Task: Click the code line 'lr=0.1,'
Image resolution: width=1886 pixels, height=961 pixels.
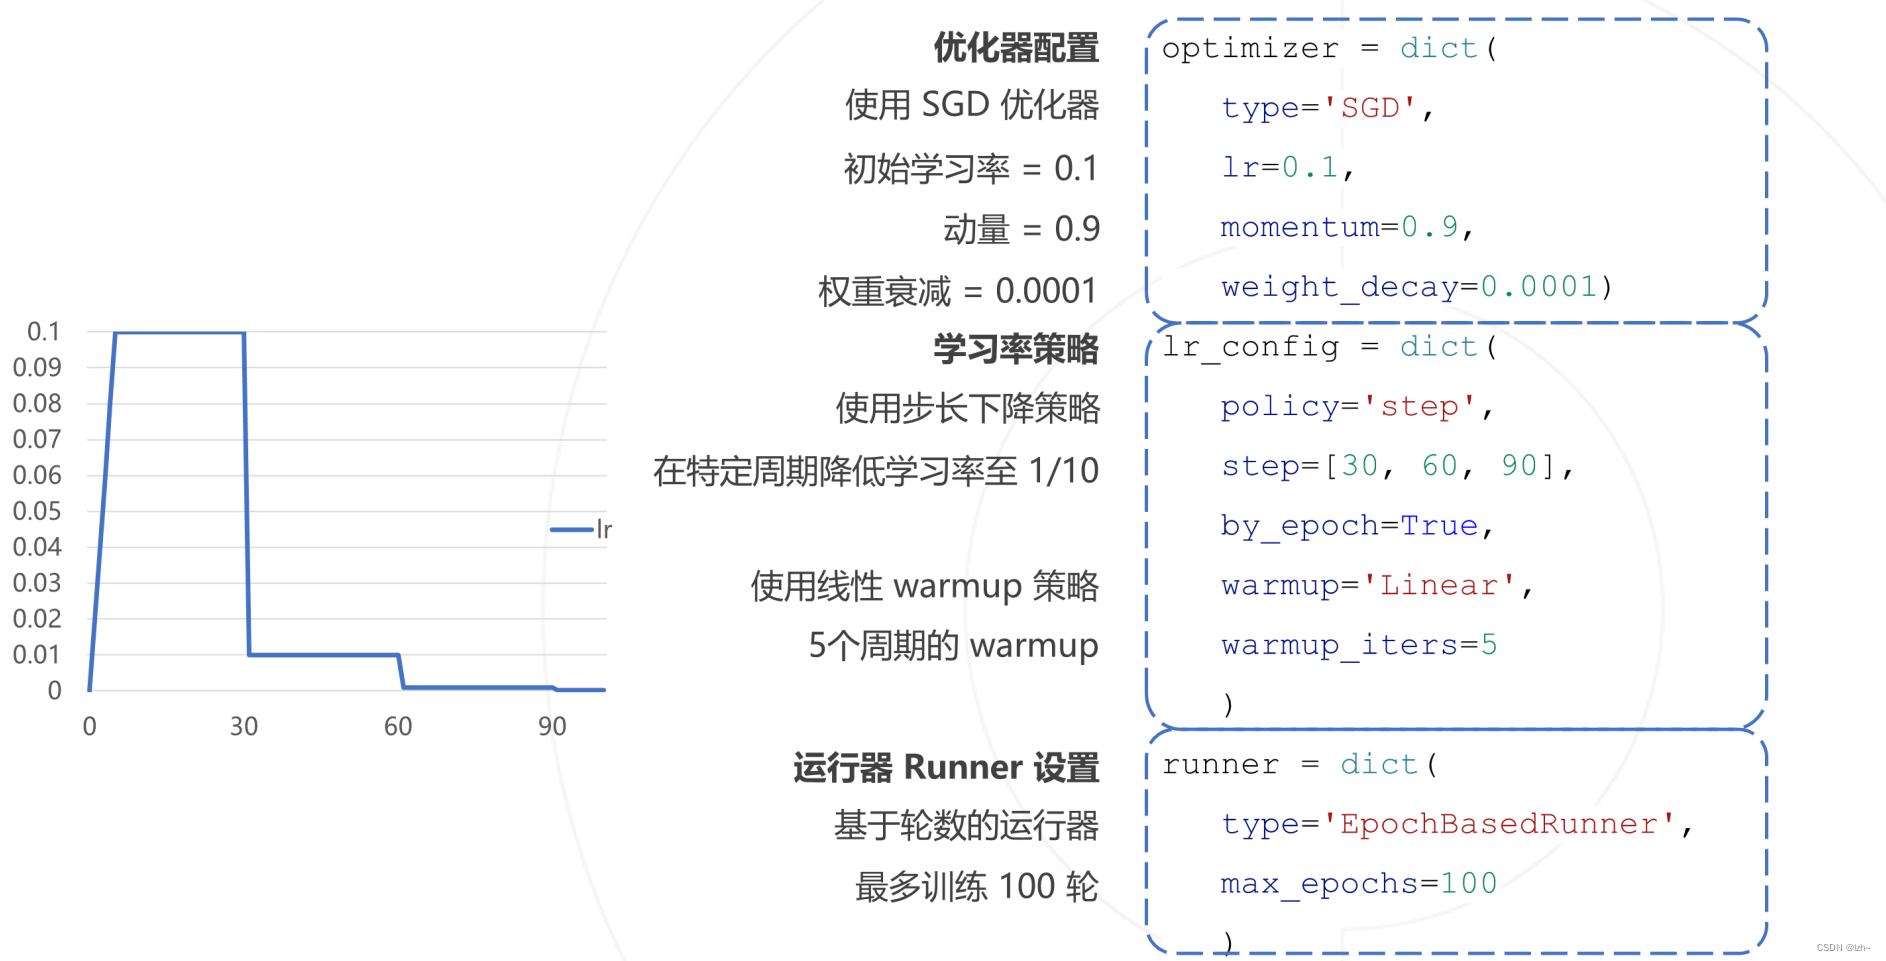Action: click(x=1288, y=167)
